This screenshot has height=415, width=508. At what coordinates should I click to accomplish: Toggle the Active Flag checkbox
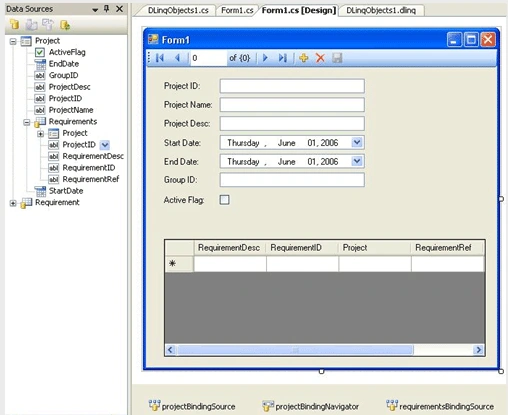pos(225,200)
